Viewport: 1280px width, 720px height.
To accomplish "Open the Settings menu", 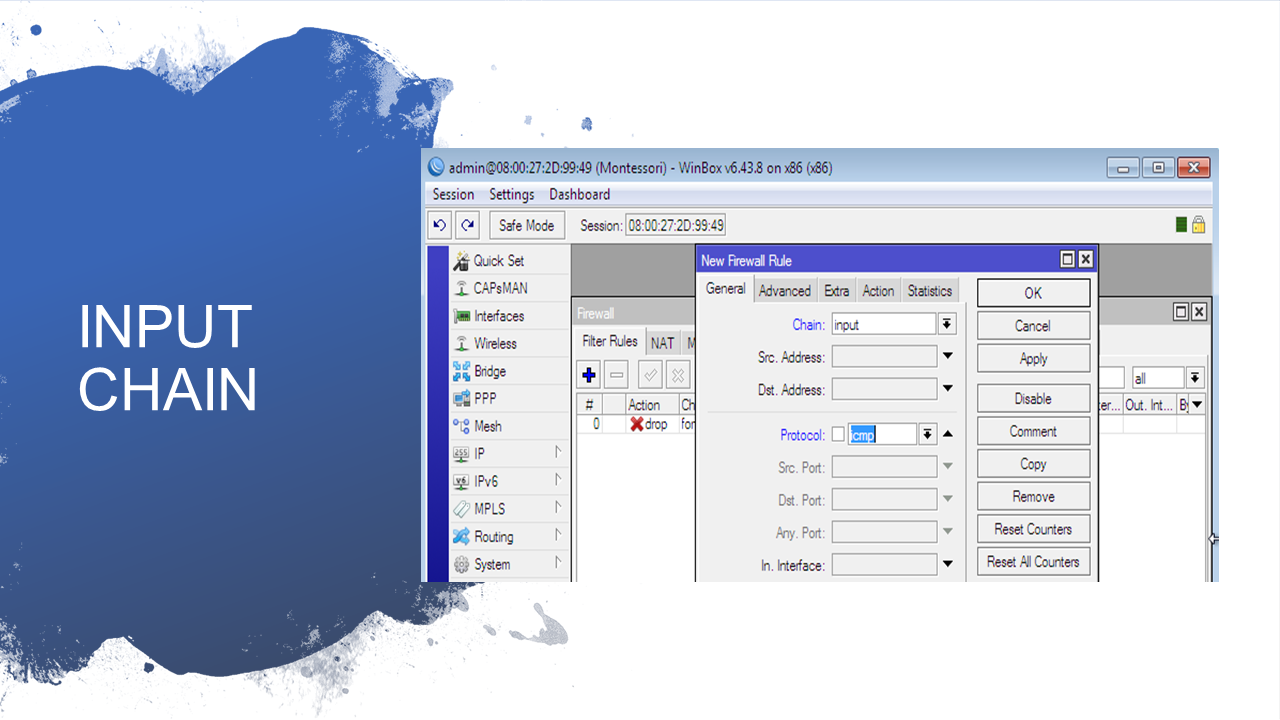I will click(511, 194).
